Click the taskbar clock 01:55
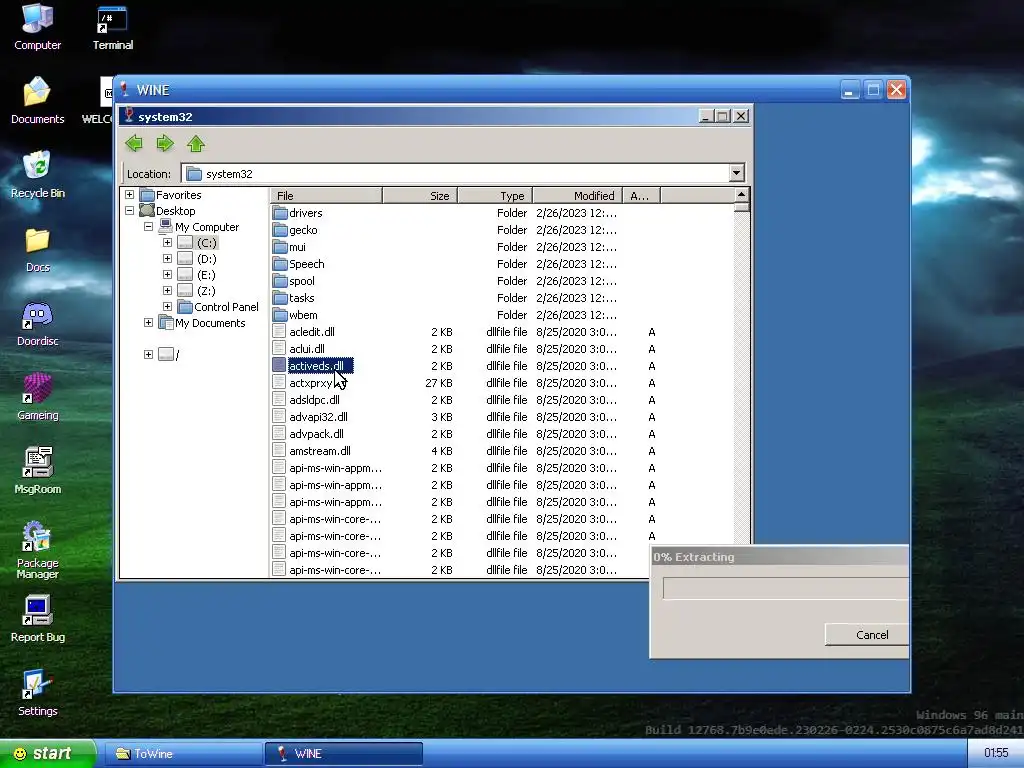Screen dimensions: 1024x768 coord(995,753)
